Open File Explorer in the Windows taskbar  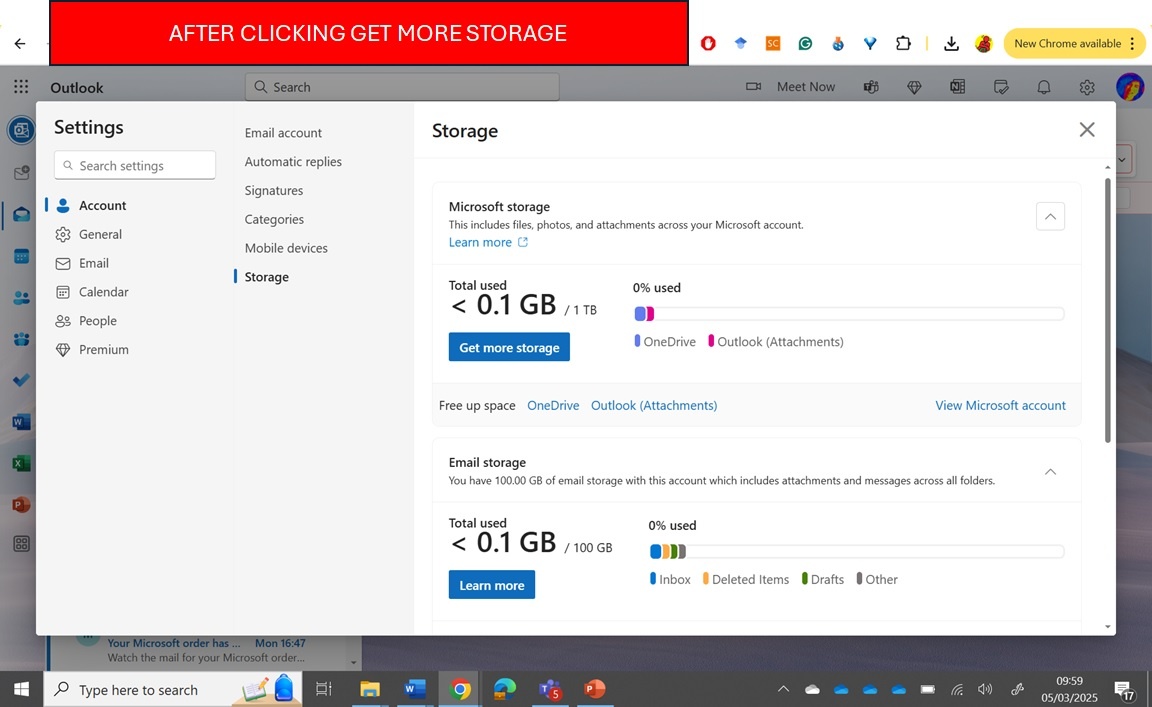point(370,689)
